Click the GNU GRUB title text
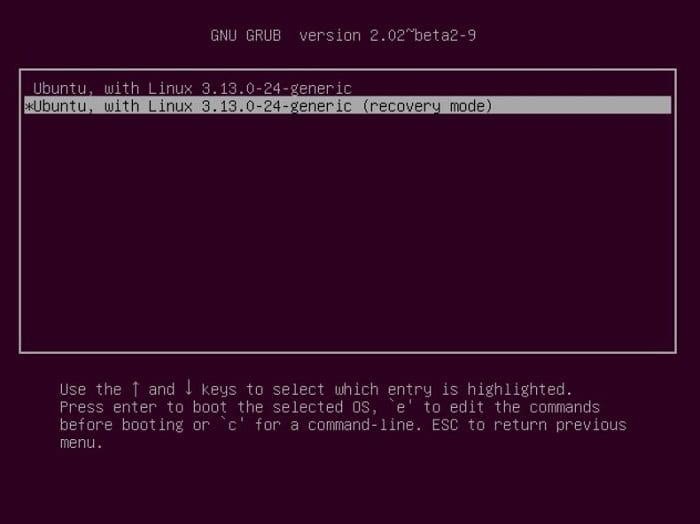This screenshot has width=700, height=524. [246, 35]
